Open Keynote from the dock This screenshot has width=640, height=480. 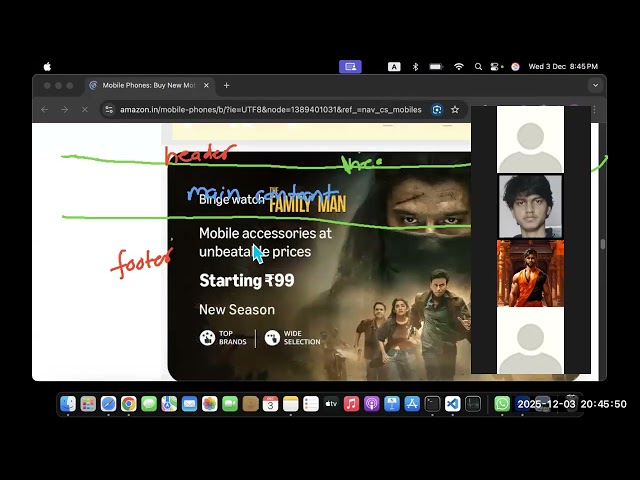tap(392, 404)
